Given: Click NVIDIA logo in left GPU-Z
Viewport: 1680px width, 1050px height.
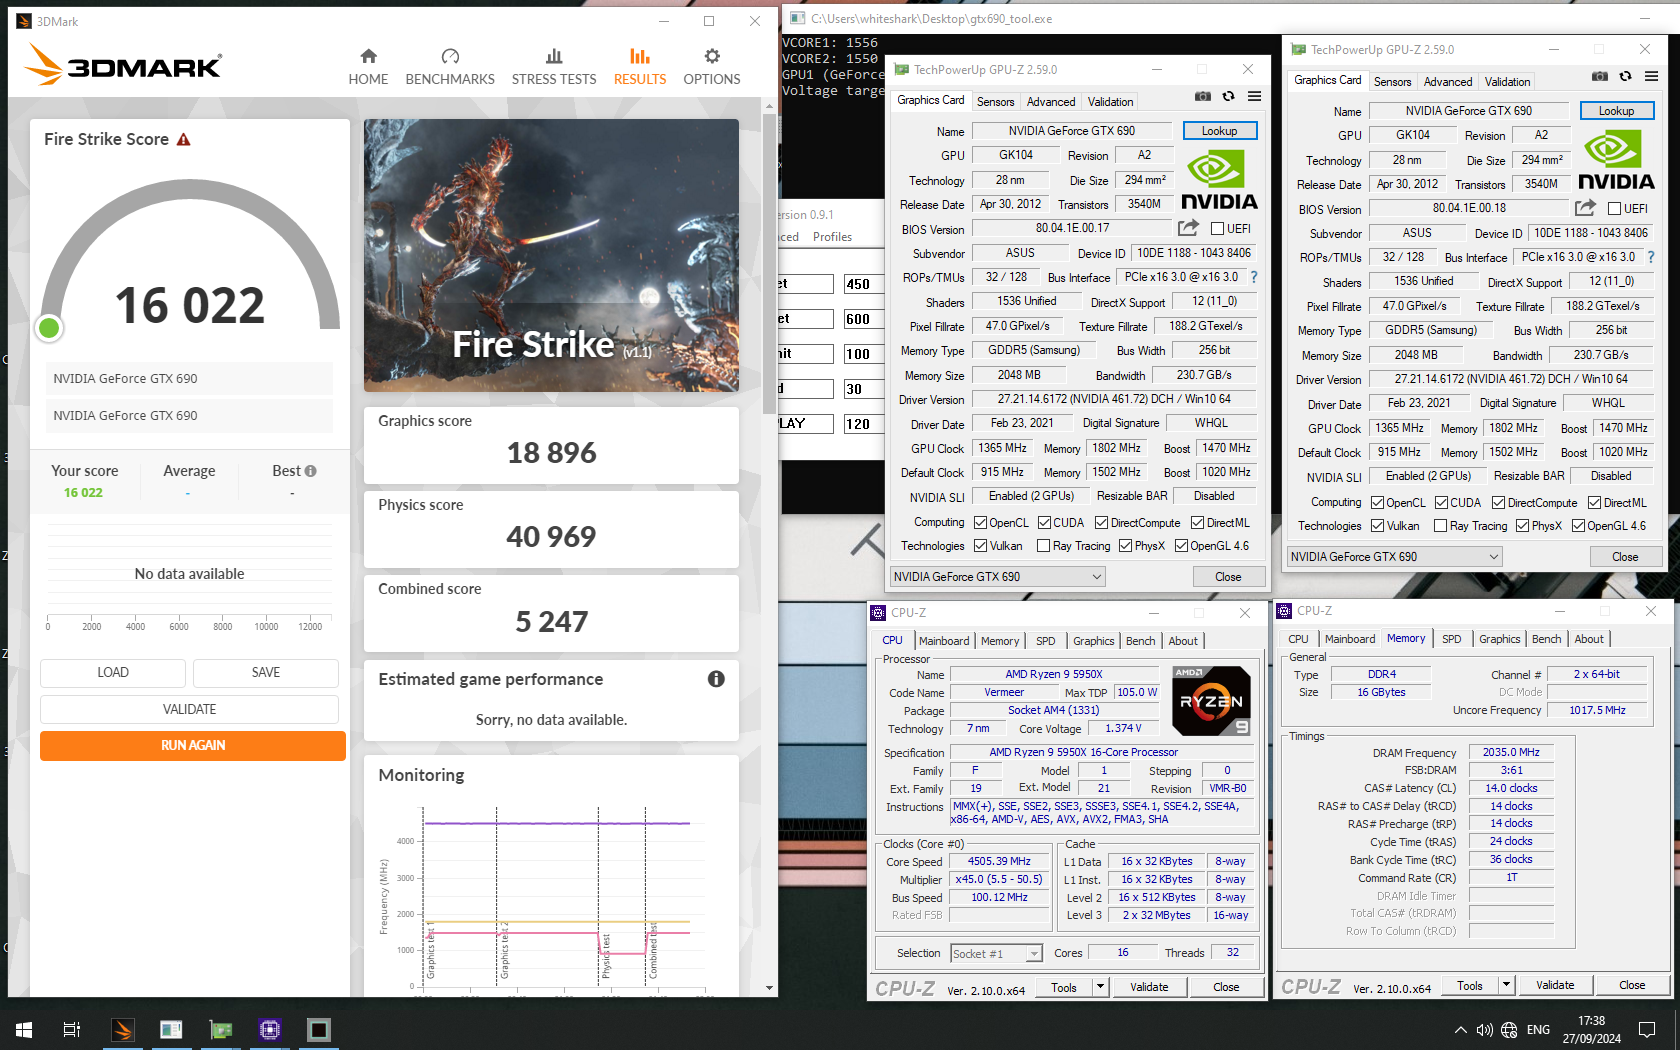Looking at the screenshot, I should point(1219,179).
